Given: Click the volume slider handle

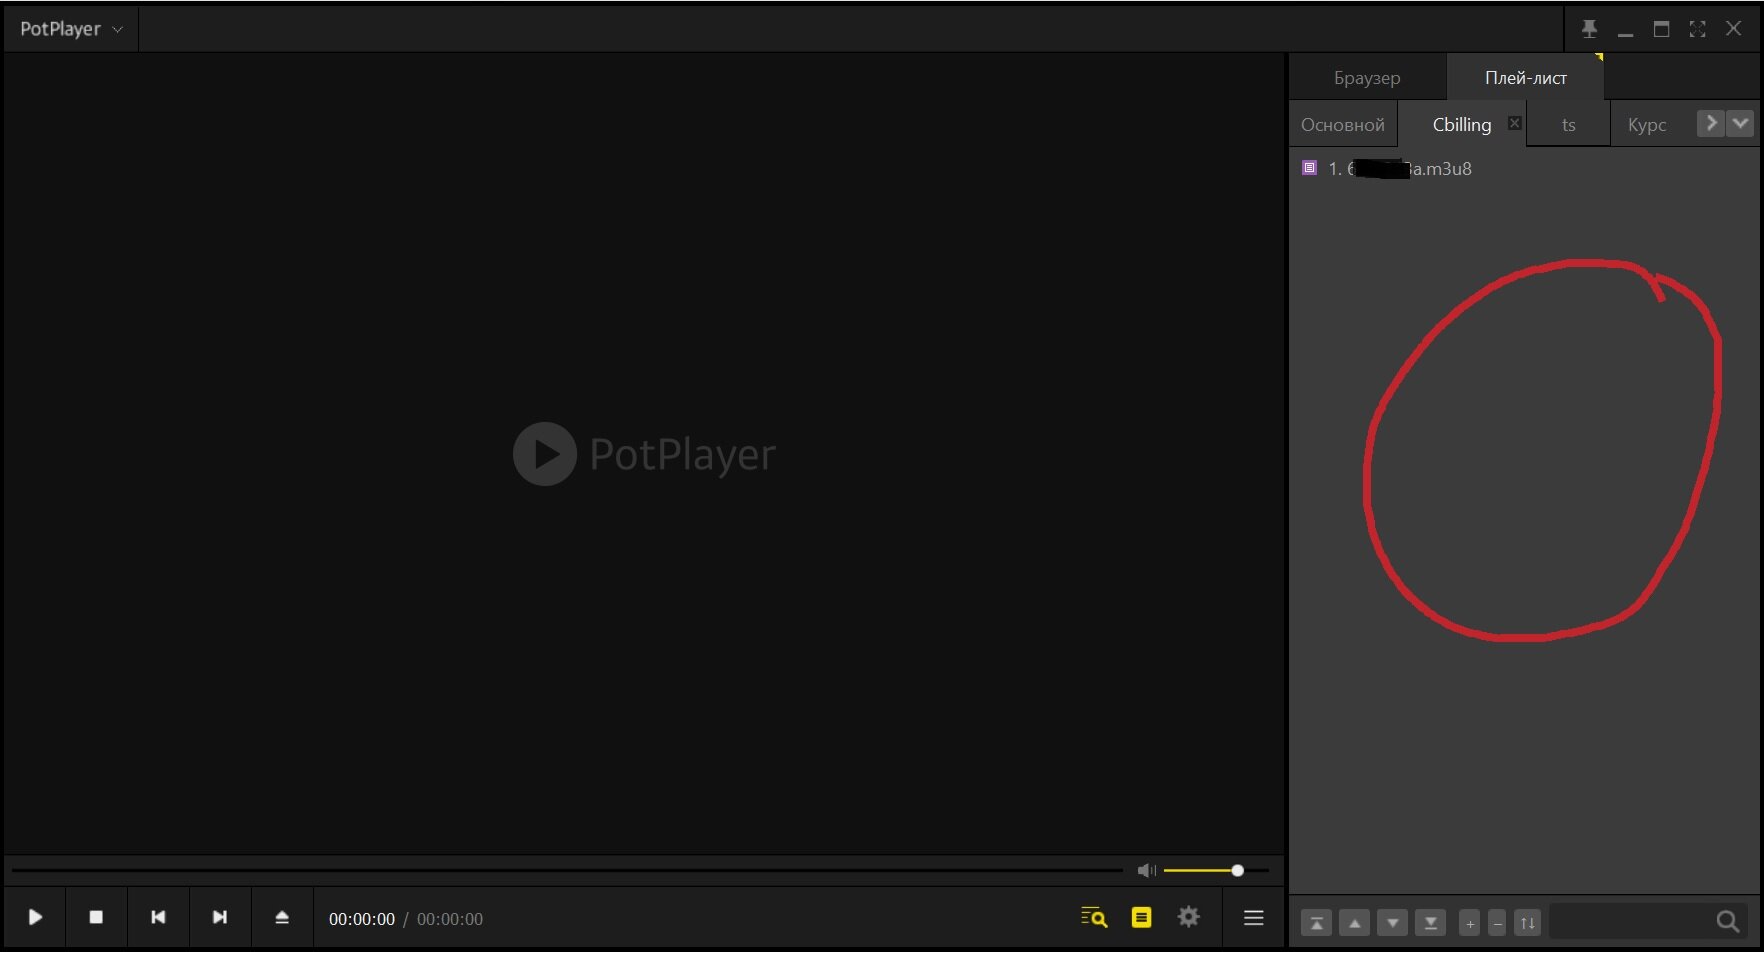Looking at the screenshot, I should click(x=1237, y=870).
